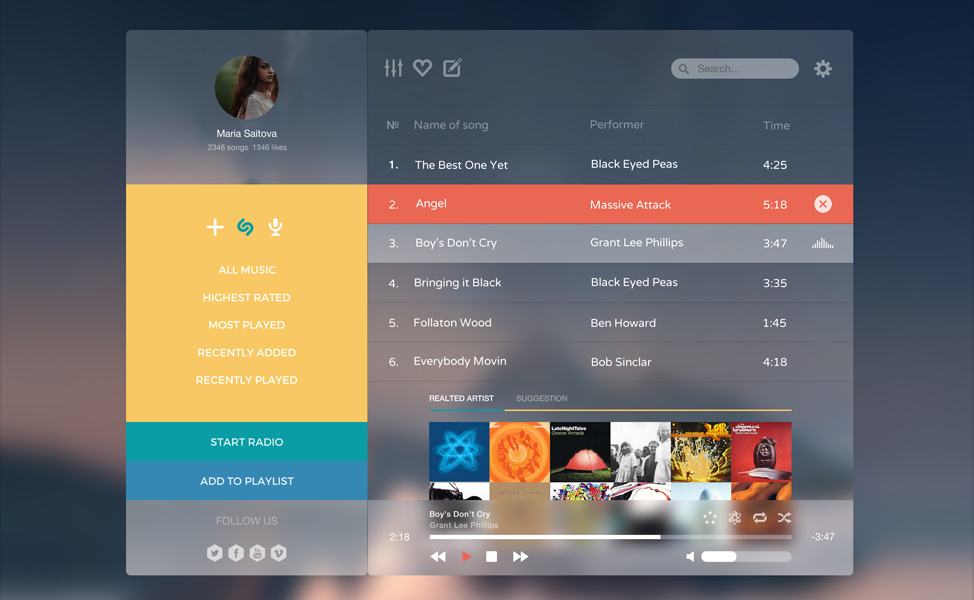Click the edit pencil icon
Viewport: 974px width, 600px height.
[x=453, y=68]
